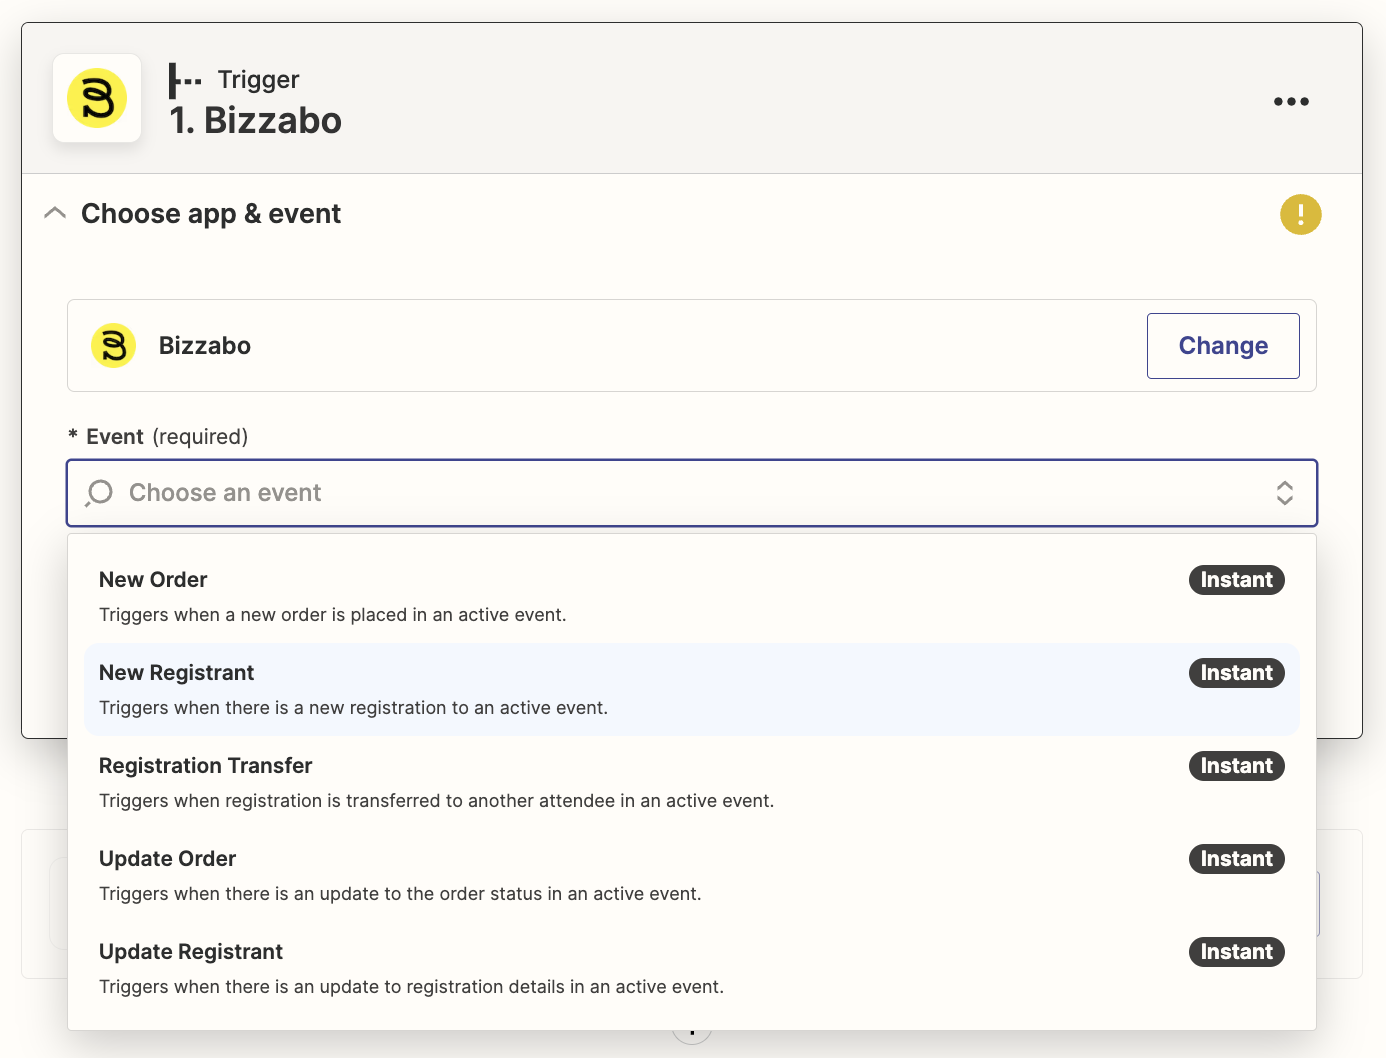Click the Instant badge for New Registrant
The height and width of the screenshot is (1058, 1386).
coord(1236,673)
